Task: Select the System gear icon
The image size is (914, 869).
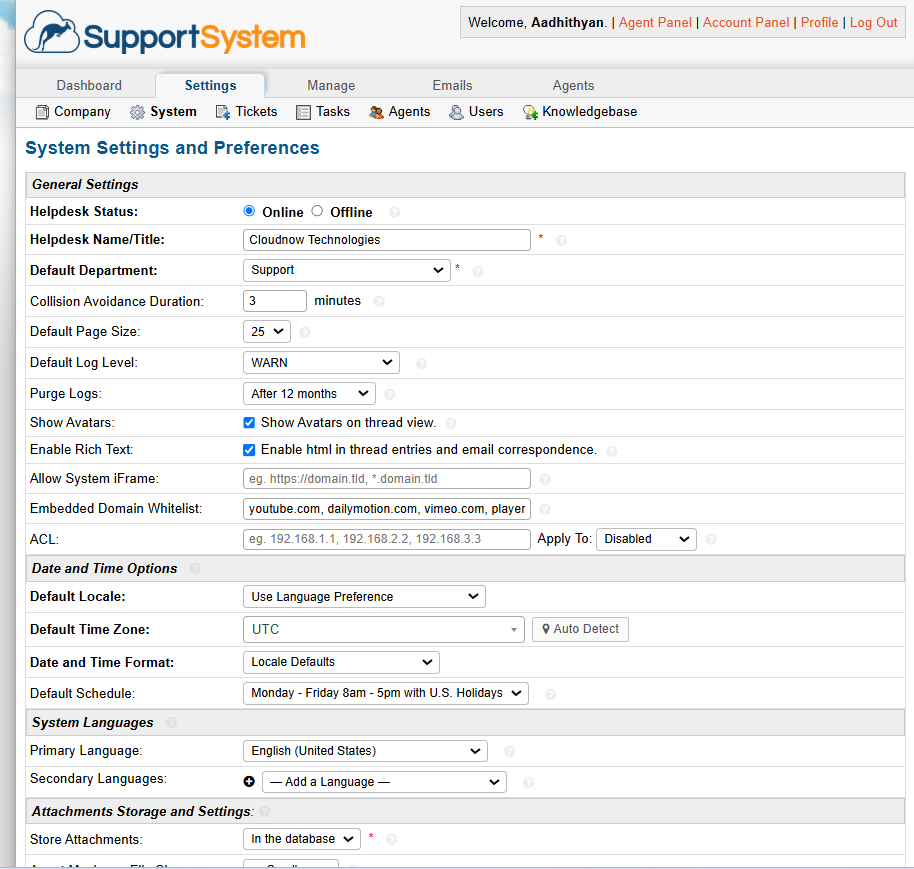Action: [x=137, y=112]
